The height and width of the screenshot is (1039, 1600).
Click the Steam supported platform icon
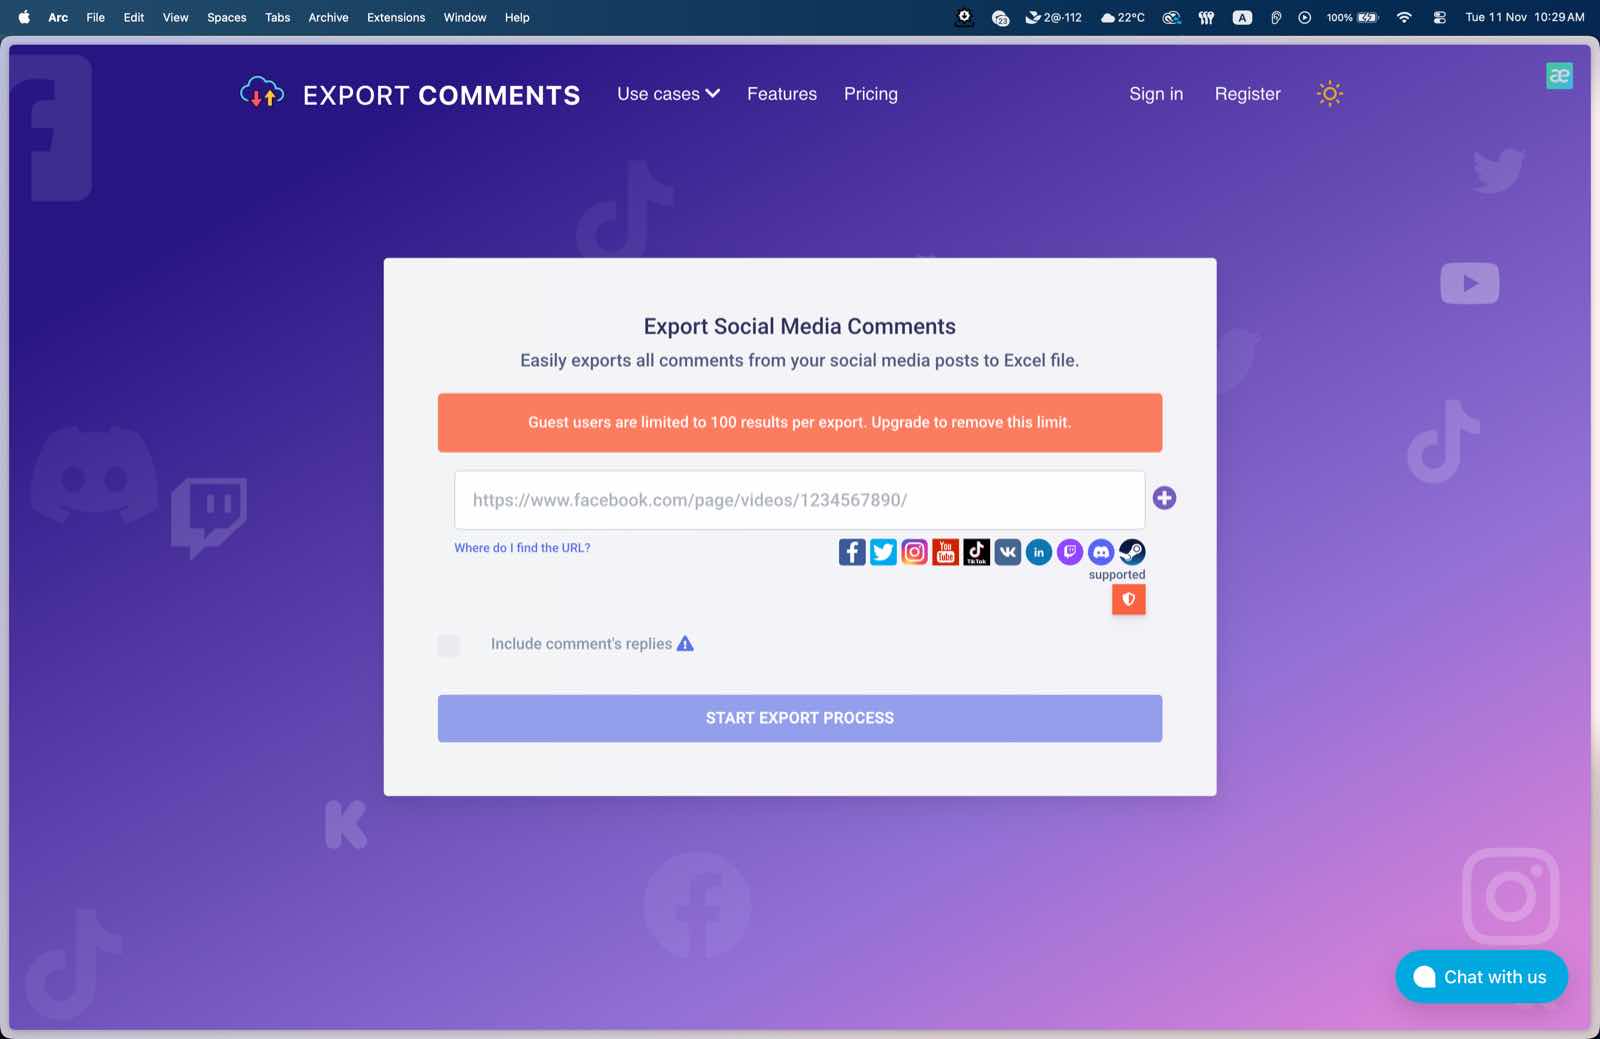pyautogui.click(x=1132, y=552)
